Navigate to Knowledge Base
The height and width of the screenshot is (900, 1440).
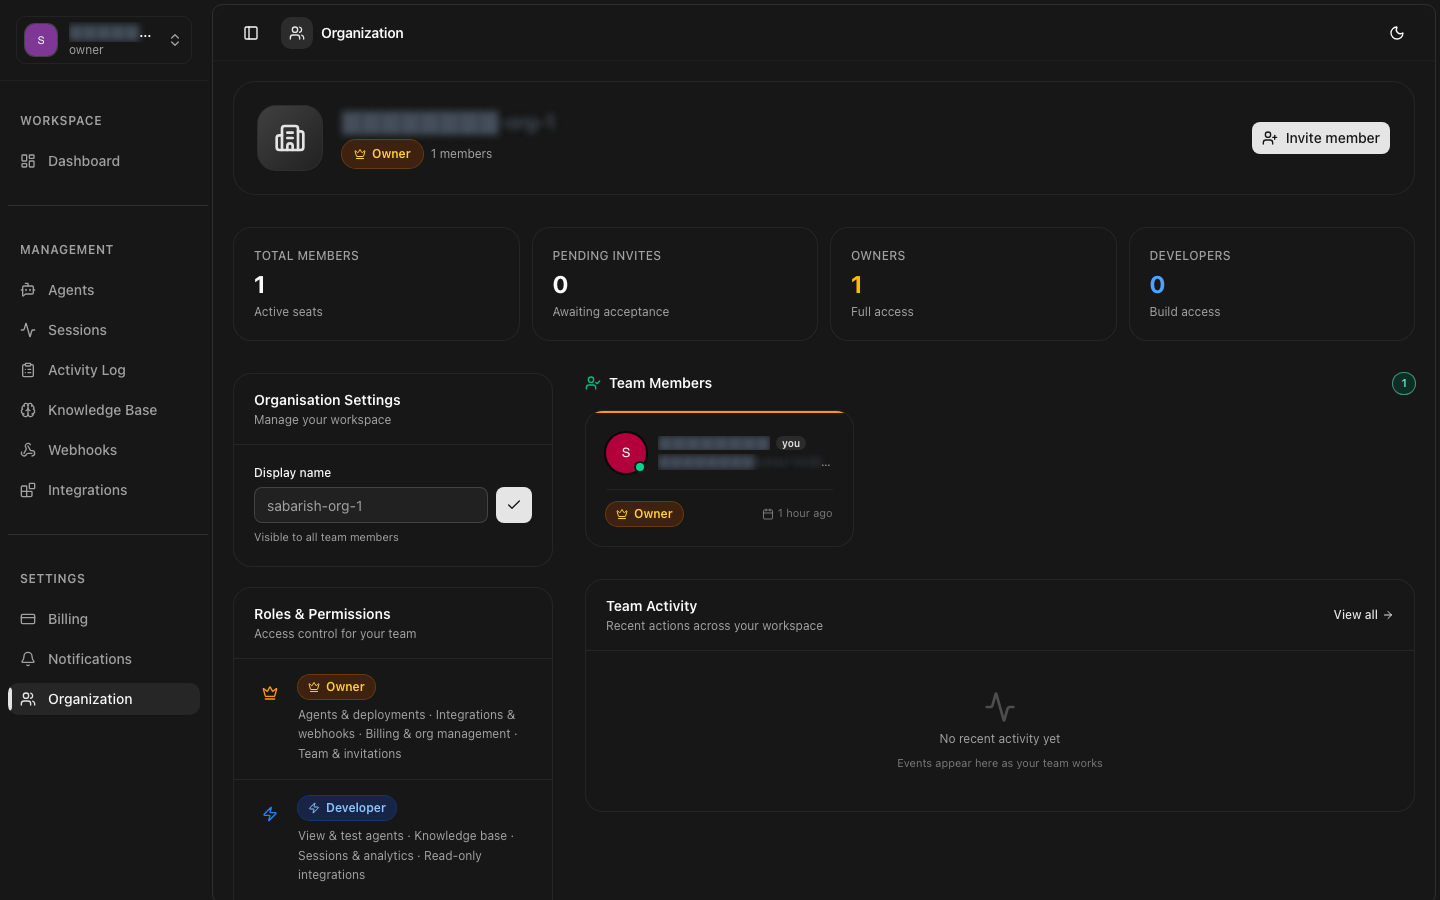click(104, 410)
